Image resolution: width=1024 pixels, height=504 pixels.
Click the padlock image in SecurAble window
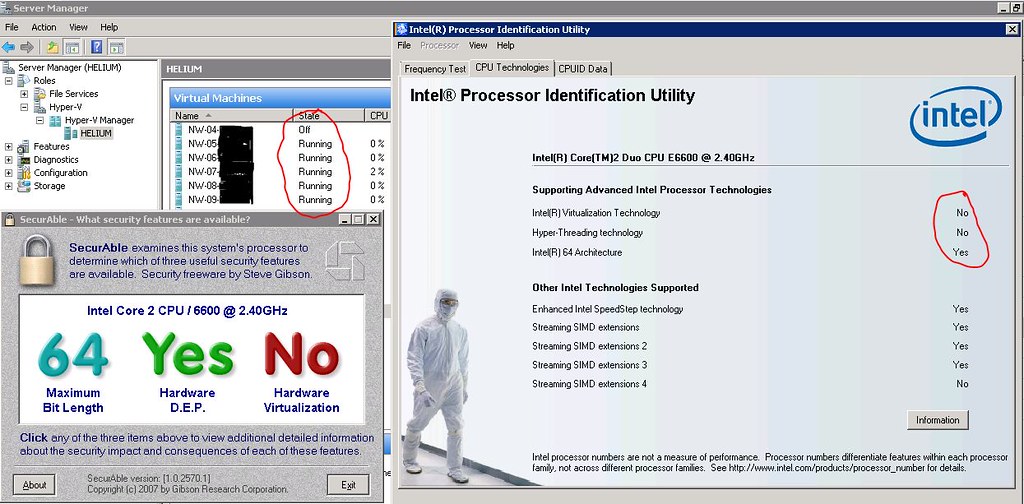(x=37, y=260)
